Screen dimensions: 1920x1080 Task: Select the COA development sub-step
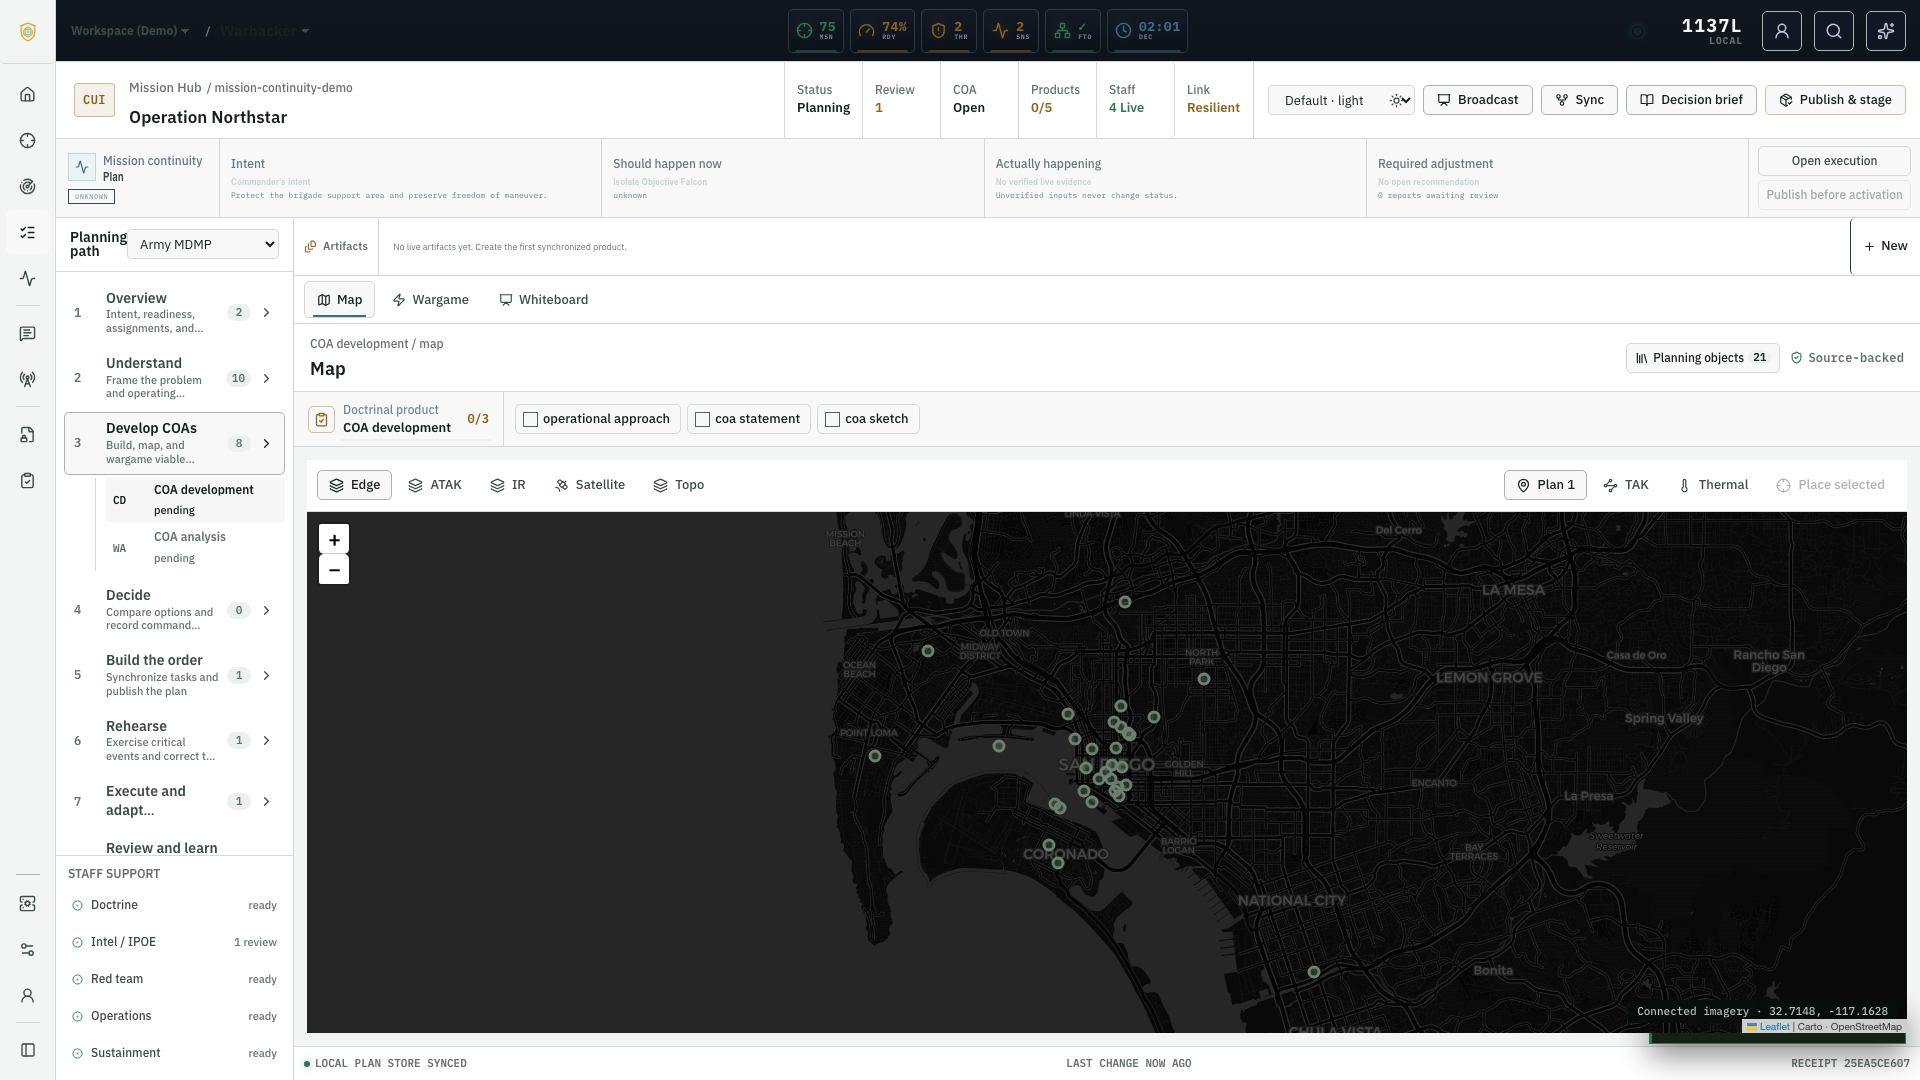[x=195, y=499]
